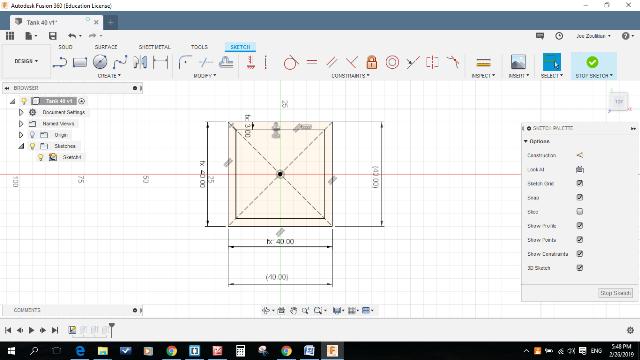Viewport: 640px width, 360px height.
Task: Toggle the Snap checkbox
Action: point(580,198)
